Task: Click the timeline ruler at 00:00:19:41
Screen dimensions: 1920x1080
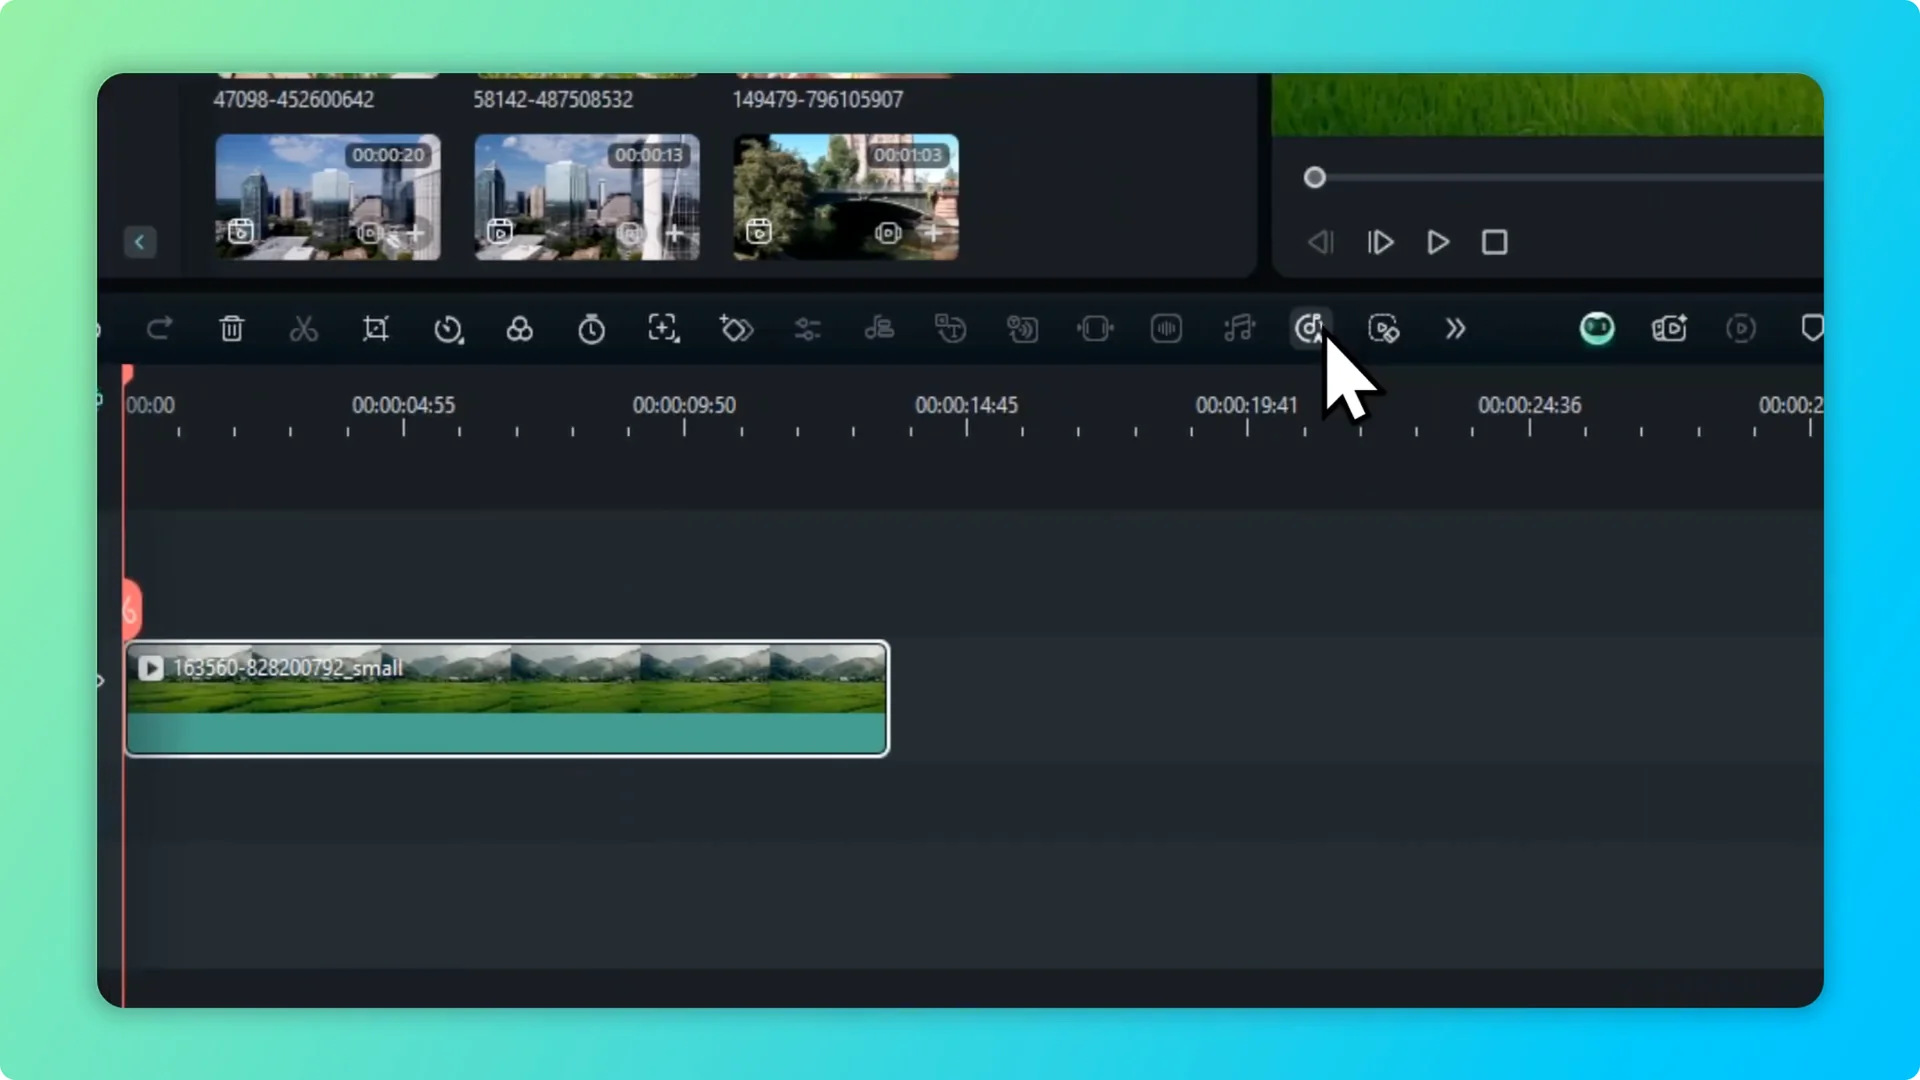Action: tap(1247, 405)
